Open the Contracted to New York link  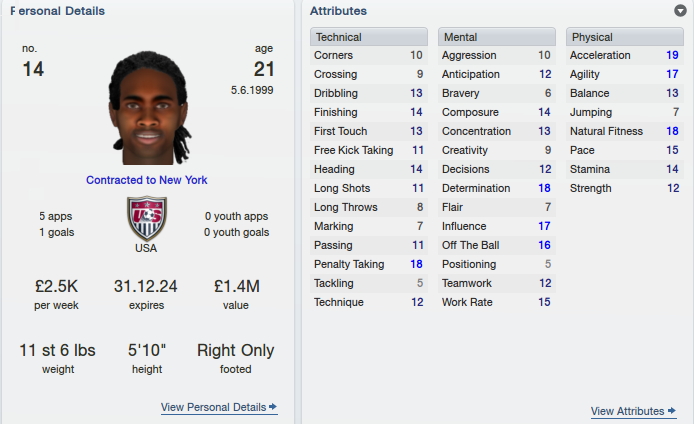point(147,180)
